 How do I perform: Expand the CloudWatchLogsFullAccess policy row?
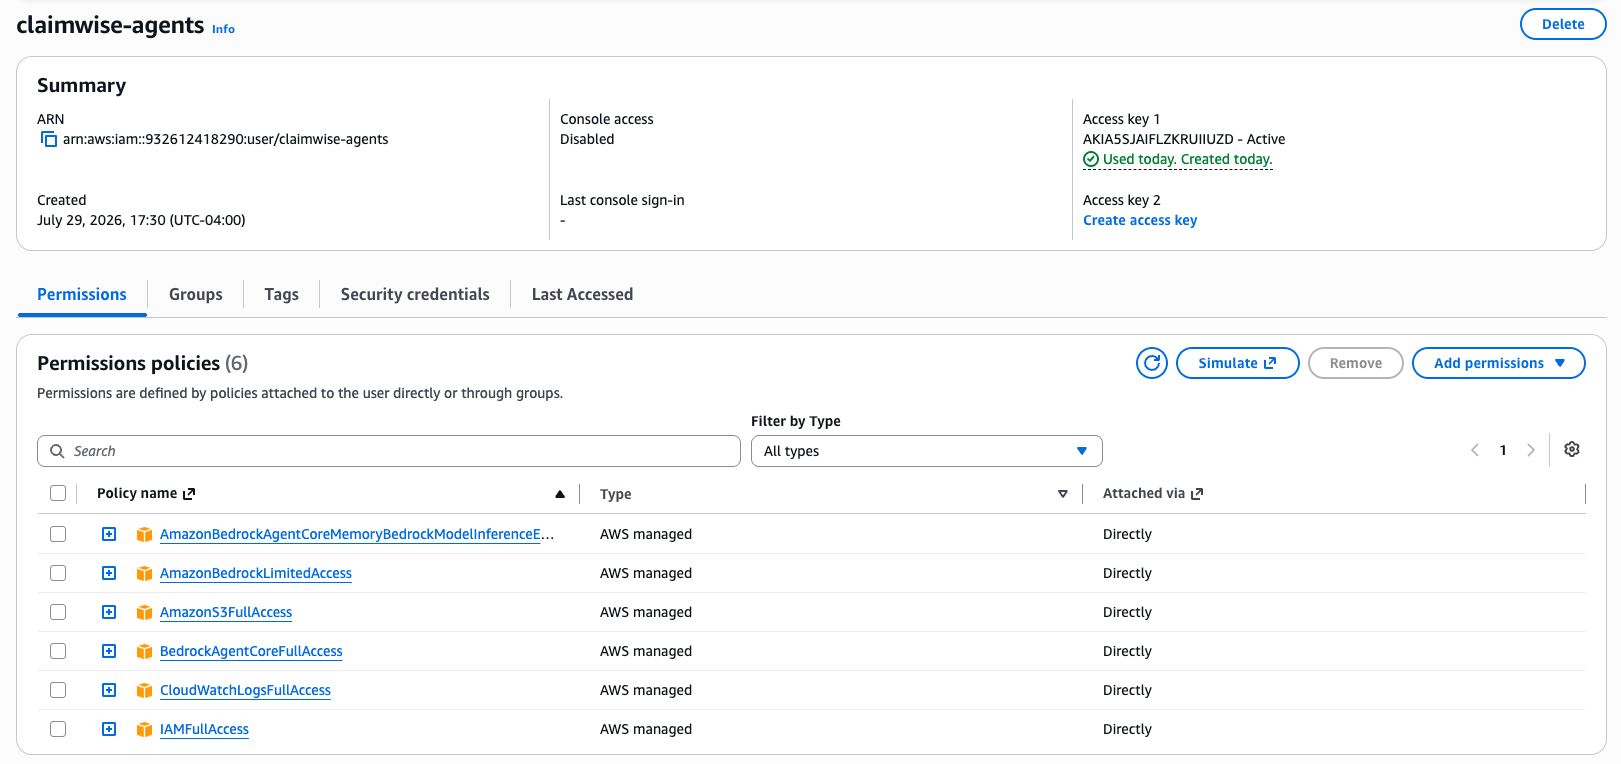click(109, 690)
